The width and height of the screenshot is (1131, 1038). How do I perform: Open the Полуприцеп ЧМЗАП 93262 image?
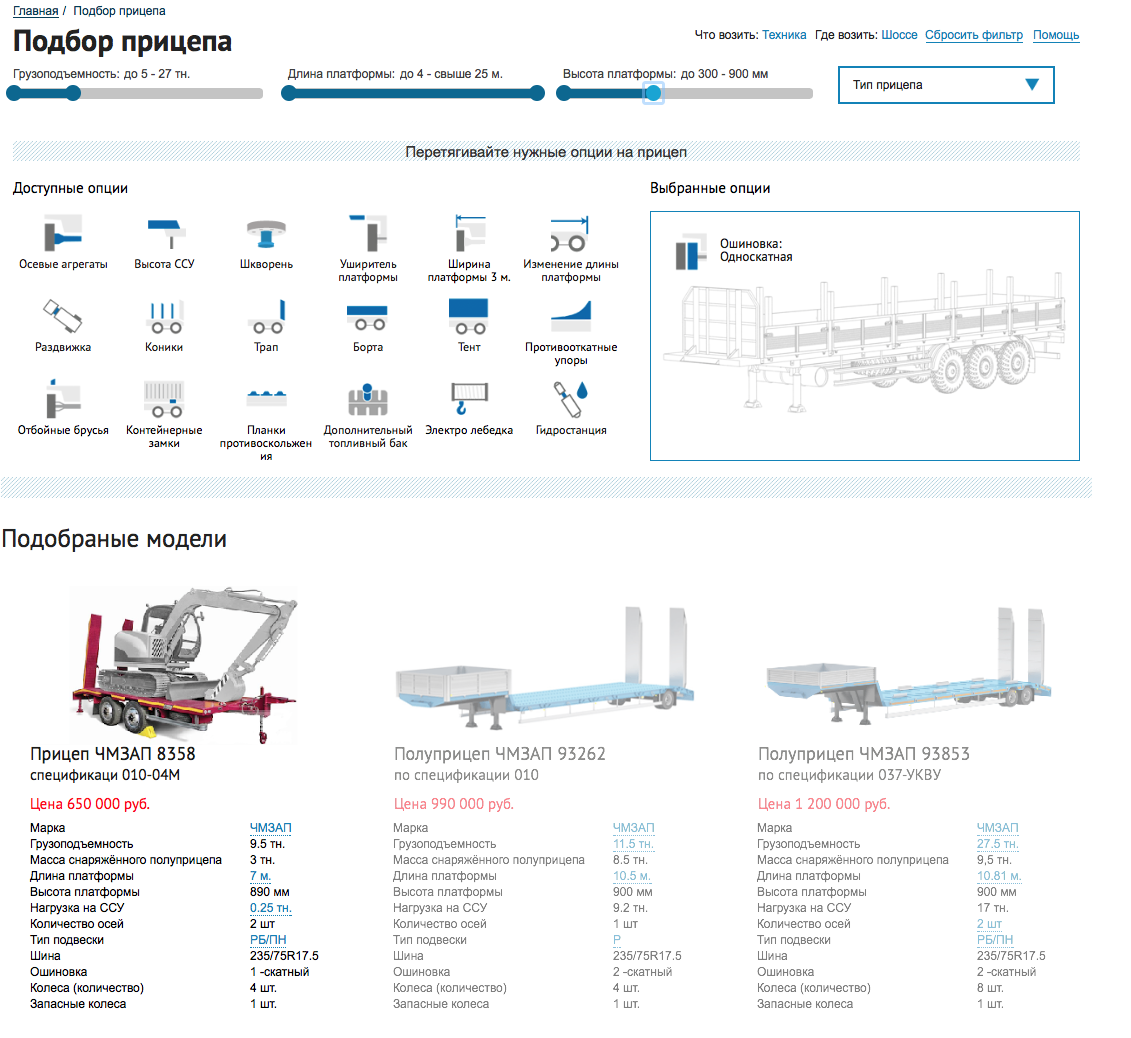[545, 667]
